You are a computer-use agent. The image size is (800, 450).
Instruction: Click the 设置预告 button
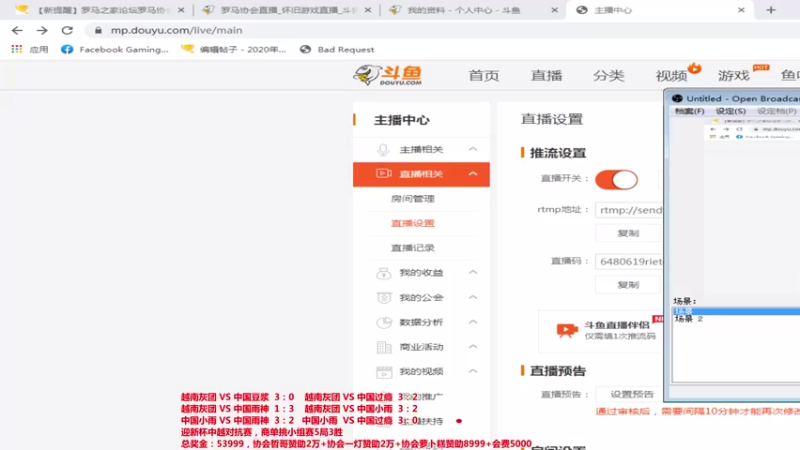click(x=632, y=394)
